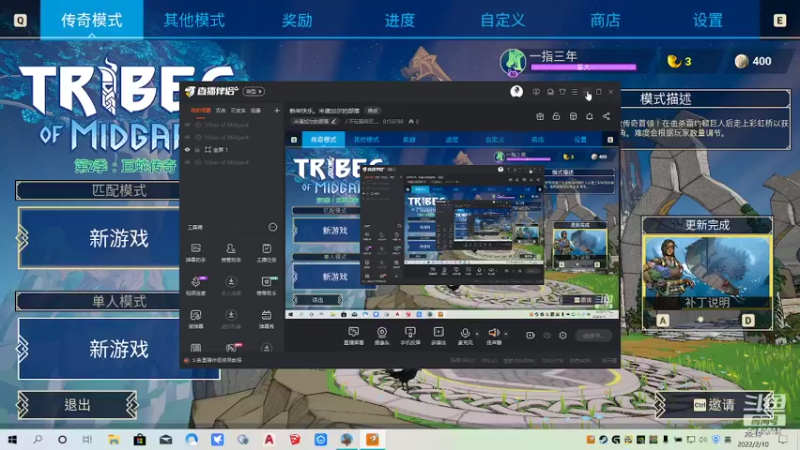
Task: Click the padlock icon above the preview
Action: [556, 116]
